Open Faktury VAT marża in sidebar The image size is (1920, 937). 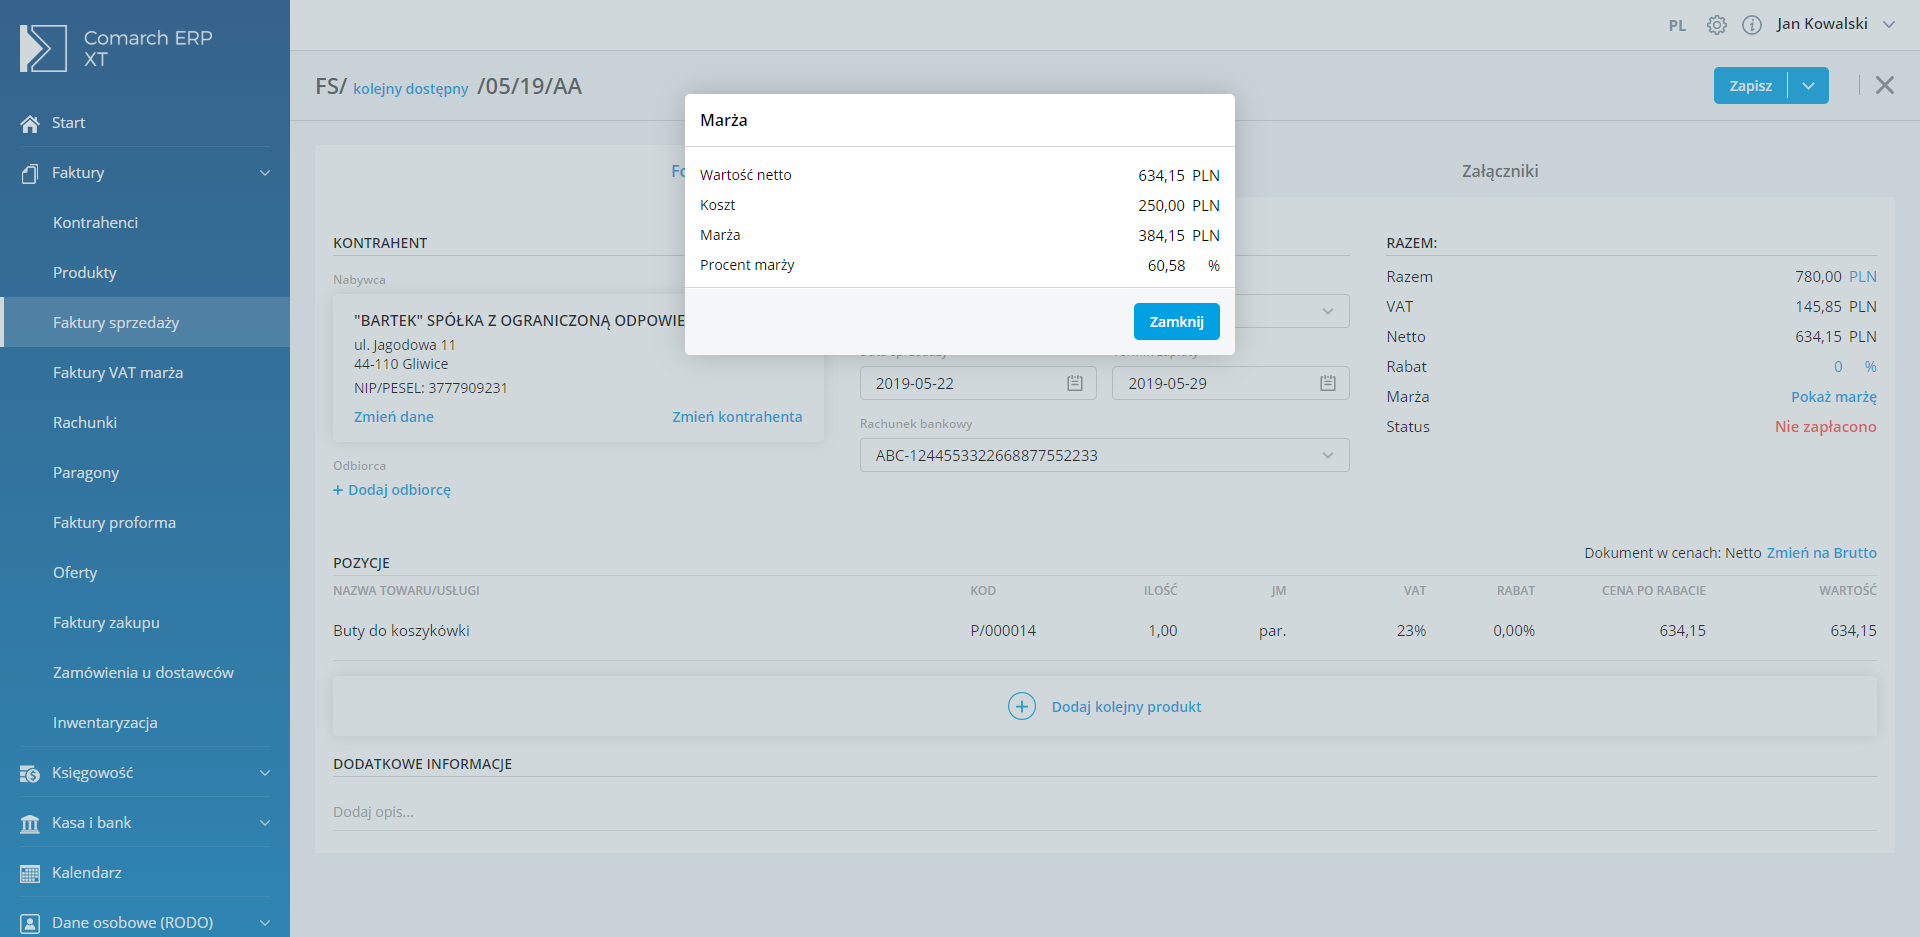pyautogui.click(x=118, y=372)
